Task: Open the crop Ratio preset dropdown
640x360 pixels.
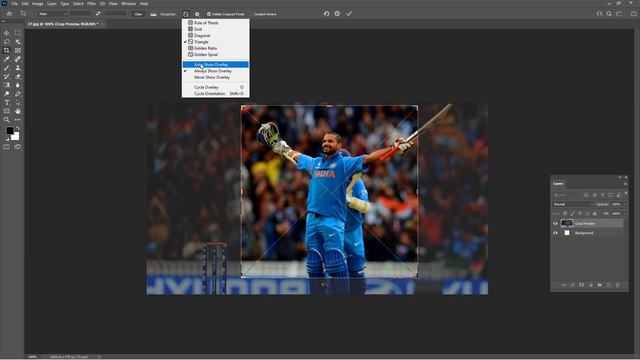Action: [52, 14]
